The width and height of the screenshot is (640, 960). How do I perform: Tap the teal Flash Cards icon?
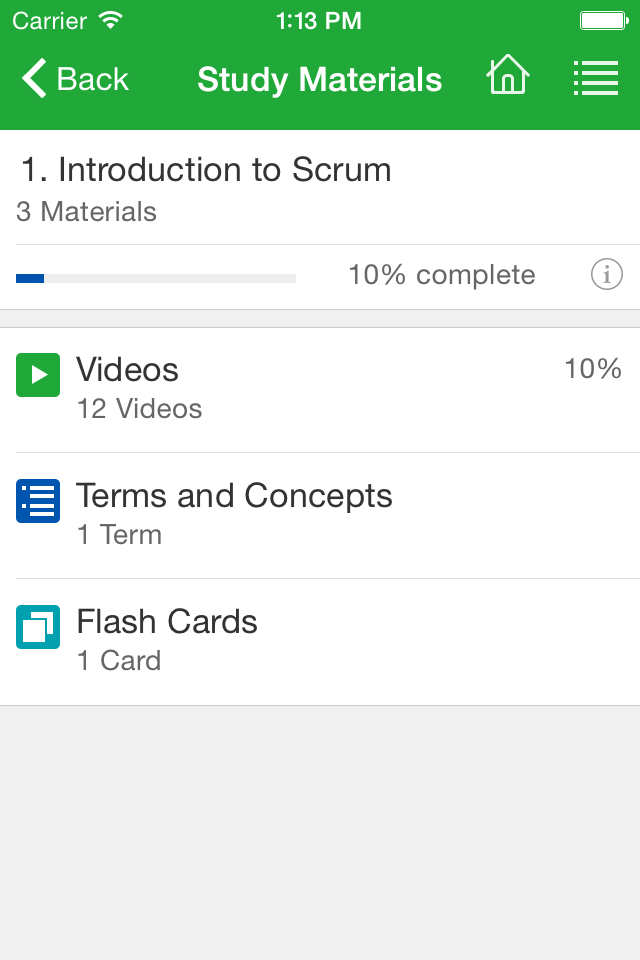click(38, 627)
